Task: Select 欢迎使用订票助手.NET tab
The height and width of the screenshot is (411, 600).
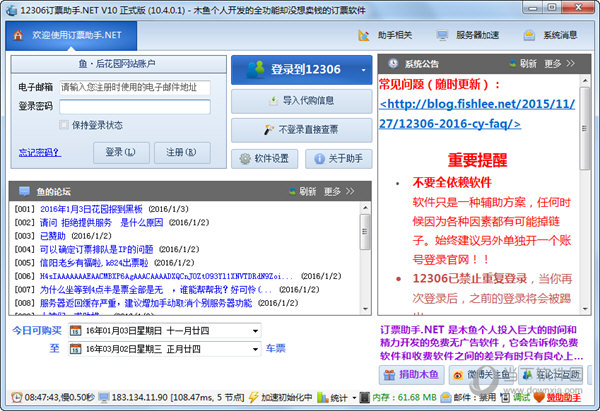Action: pos(71,36)
